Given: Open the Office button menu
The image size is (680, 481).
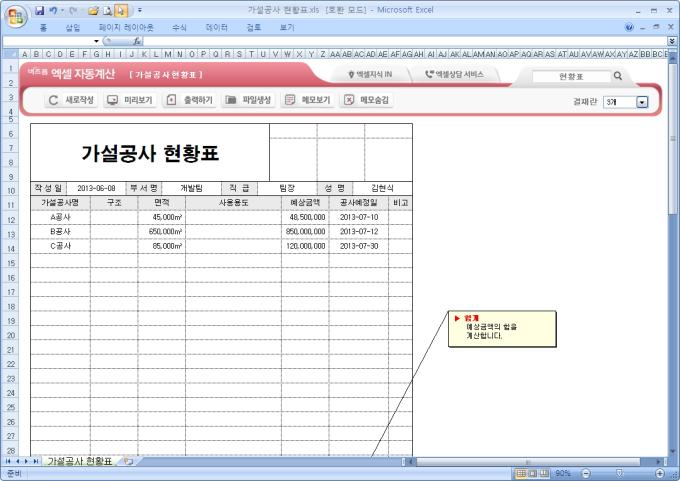Looking at the screenshot, I should coord(16,17).
